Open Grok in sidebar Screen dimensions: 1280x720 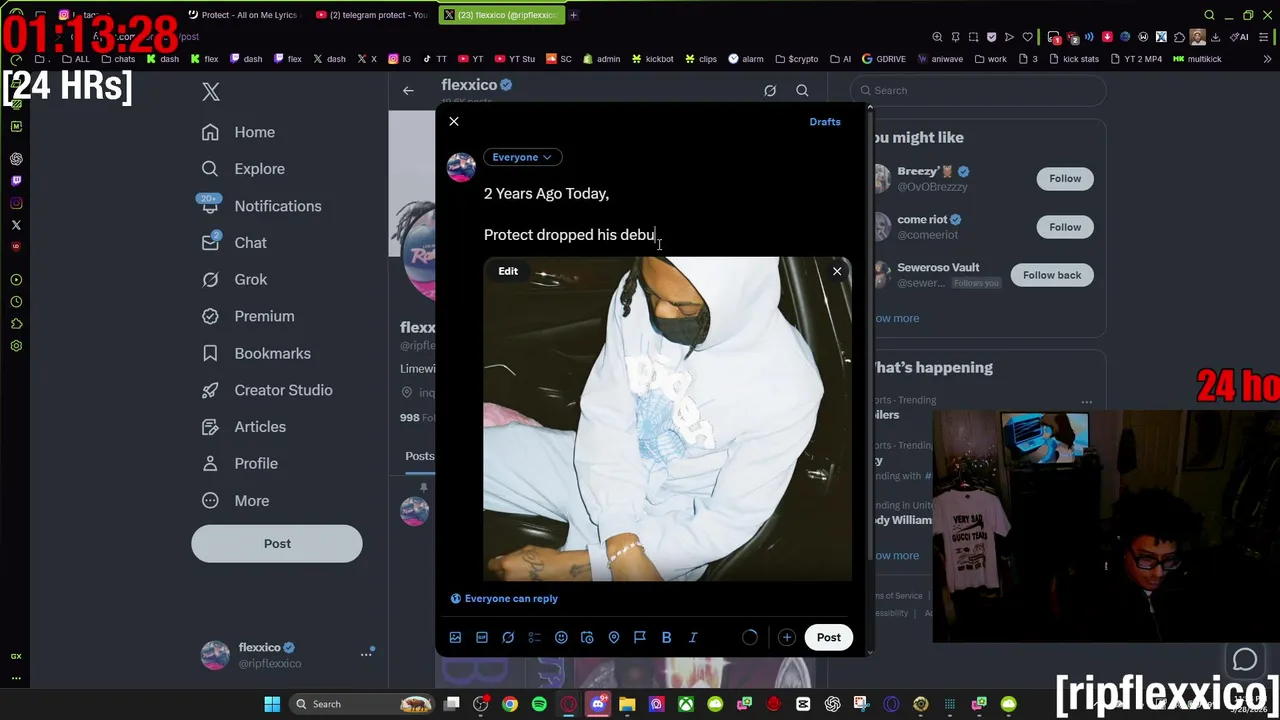point(234,280)
